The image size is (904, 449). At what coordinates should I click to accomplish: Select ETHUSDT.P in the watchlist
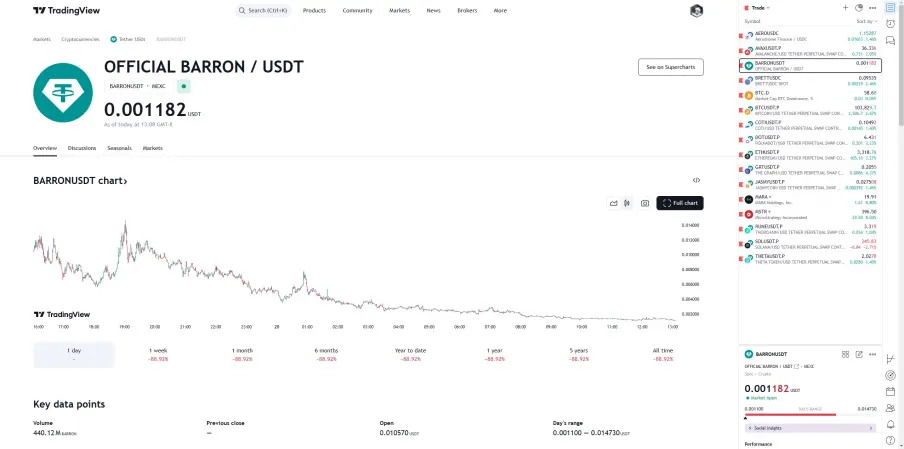point(810,155)
